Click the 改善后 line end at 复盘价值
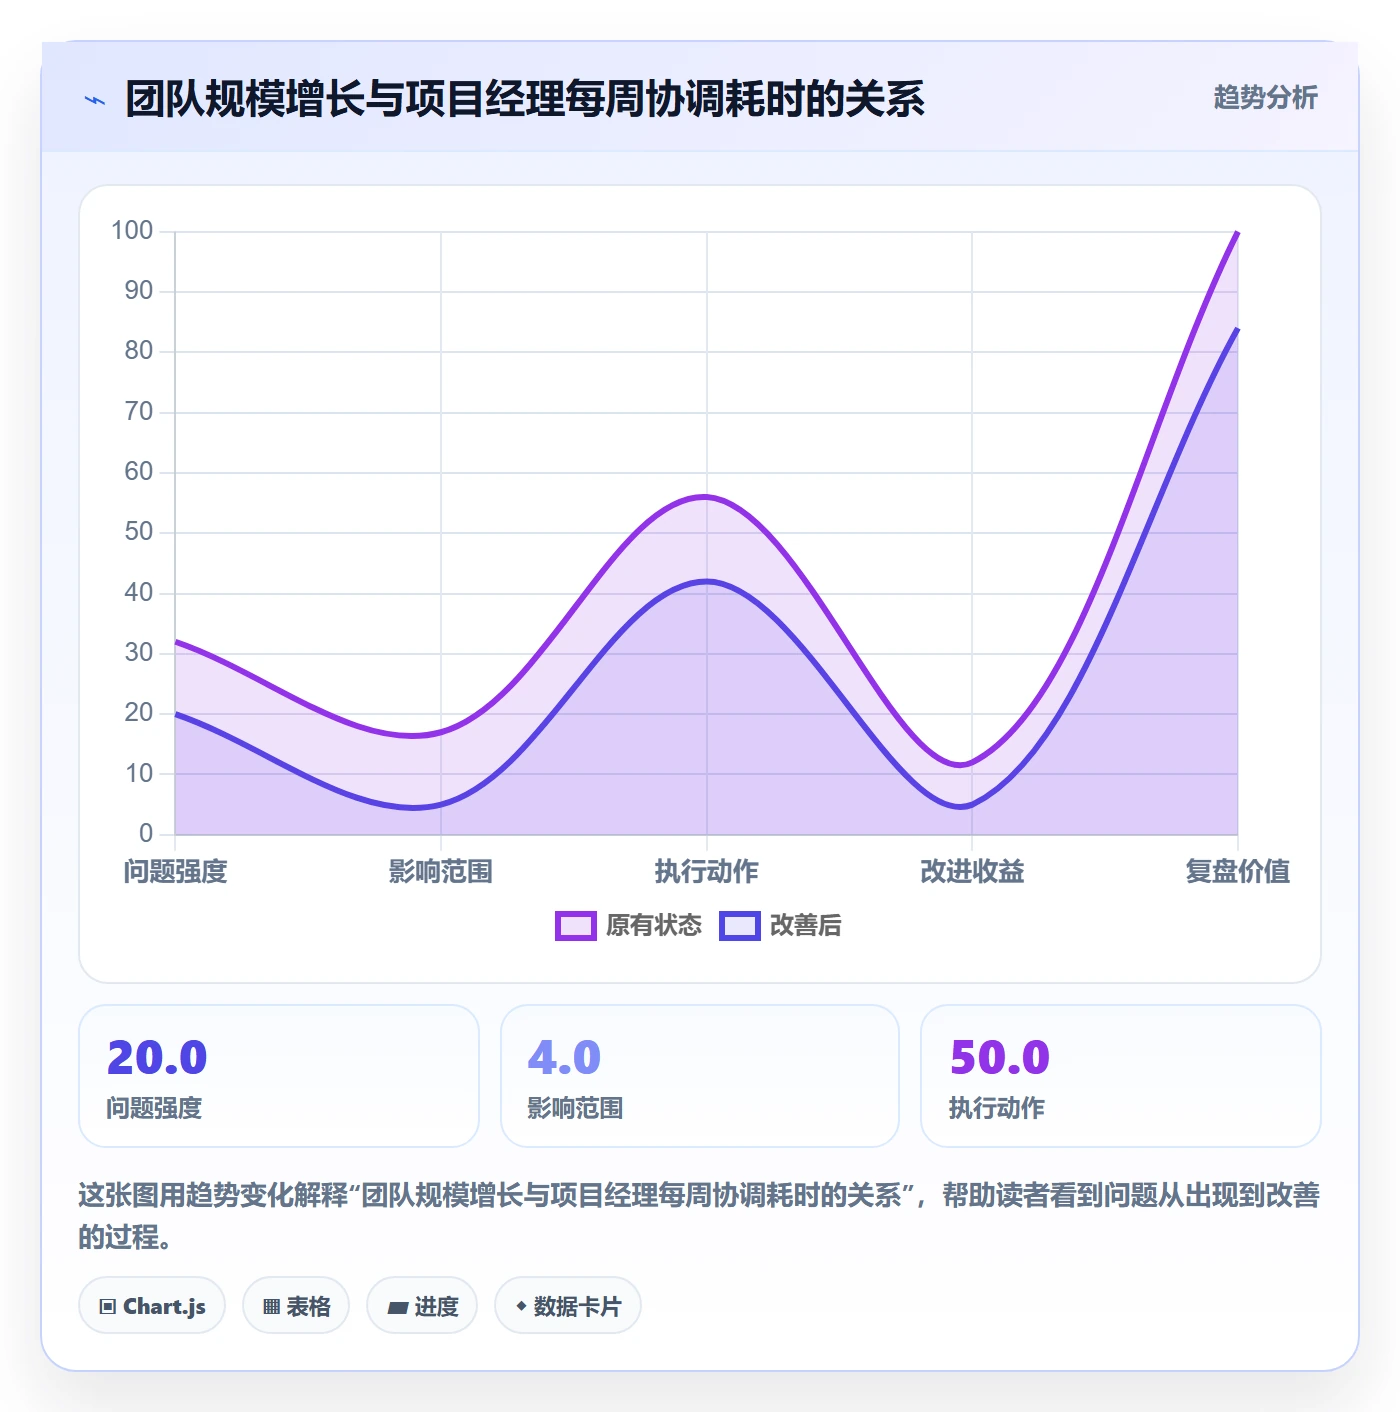The width and height of the screenshot is (1400, 1412). 1238,328
